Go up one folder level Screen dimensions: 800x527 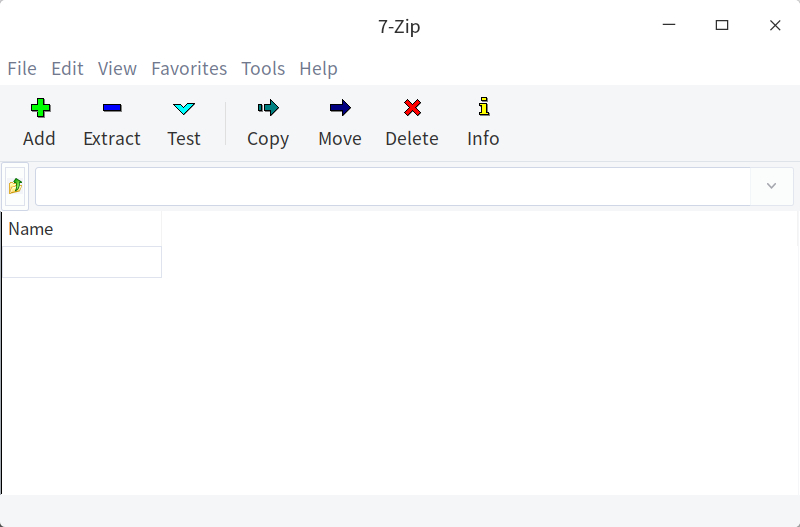tap(16, 186)
